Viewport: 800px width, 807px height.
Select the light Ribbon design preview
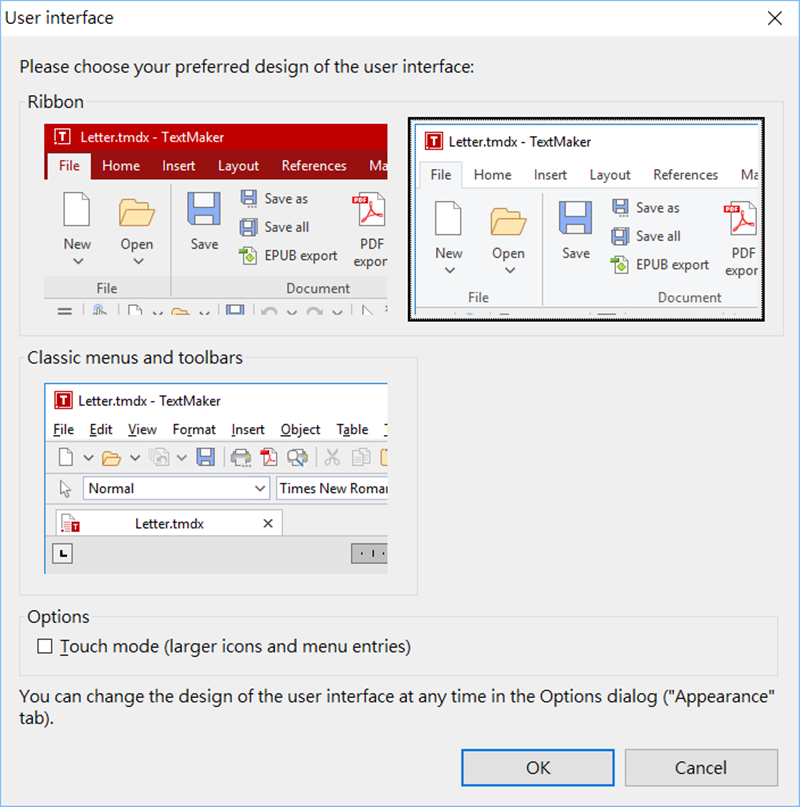tap(586, 219)
